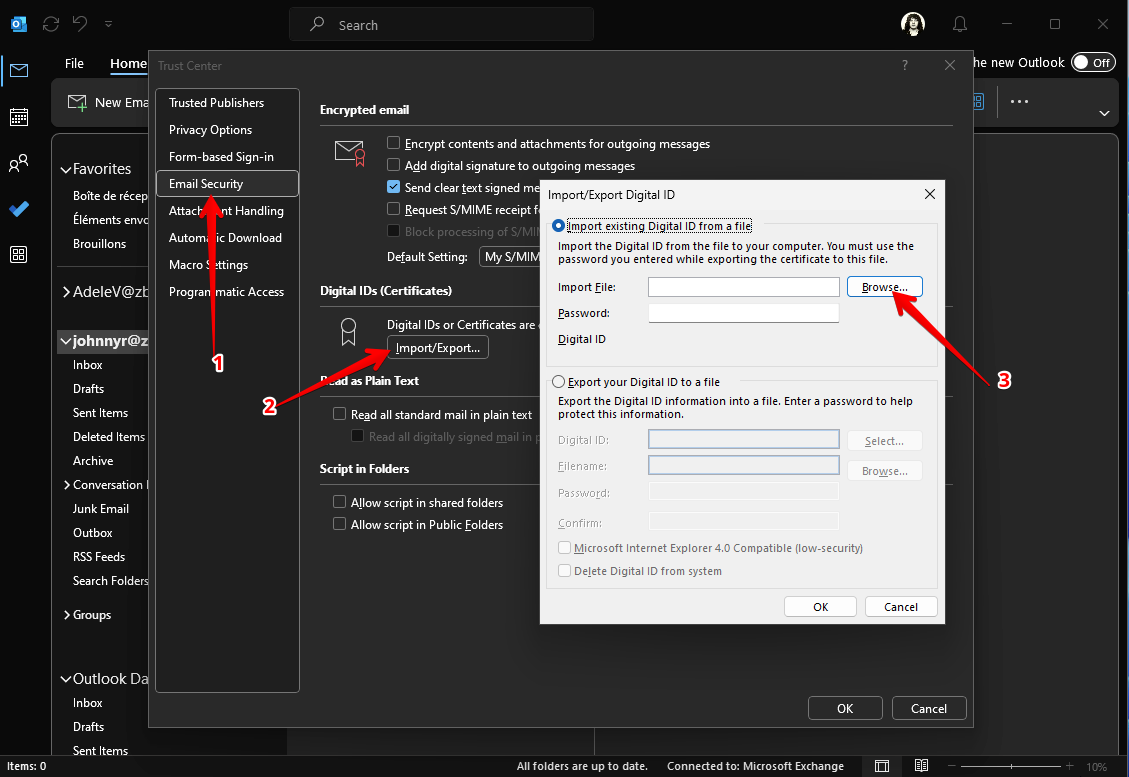Image resolution: width=1129 pixels, height=777 pixels.
Task: Open the File menu tab
Action: coord(74,63)
